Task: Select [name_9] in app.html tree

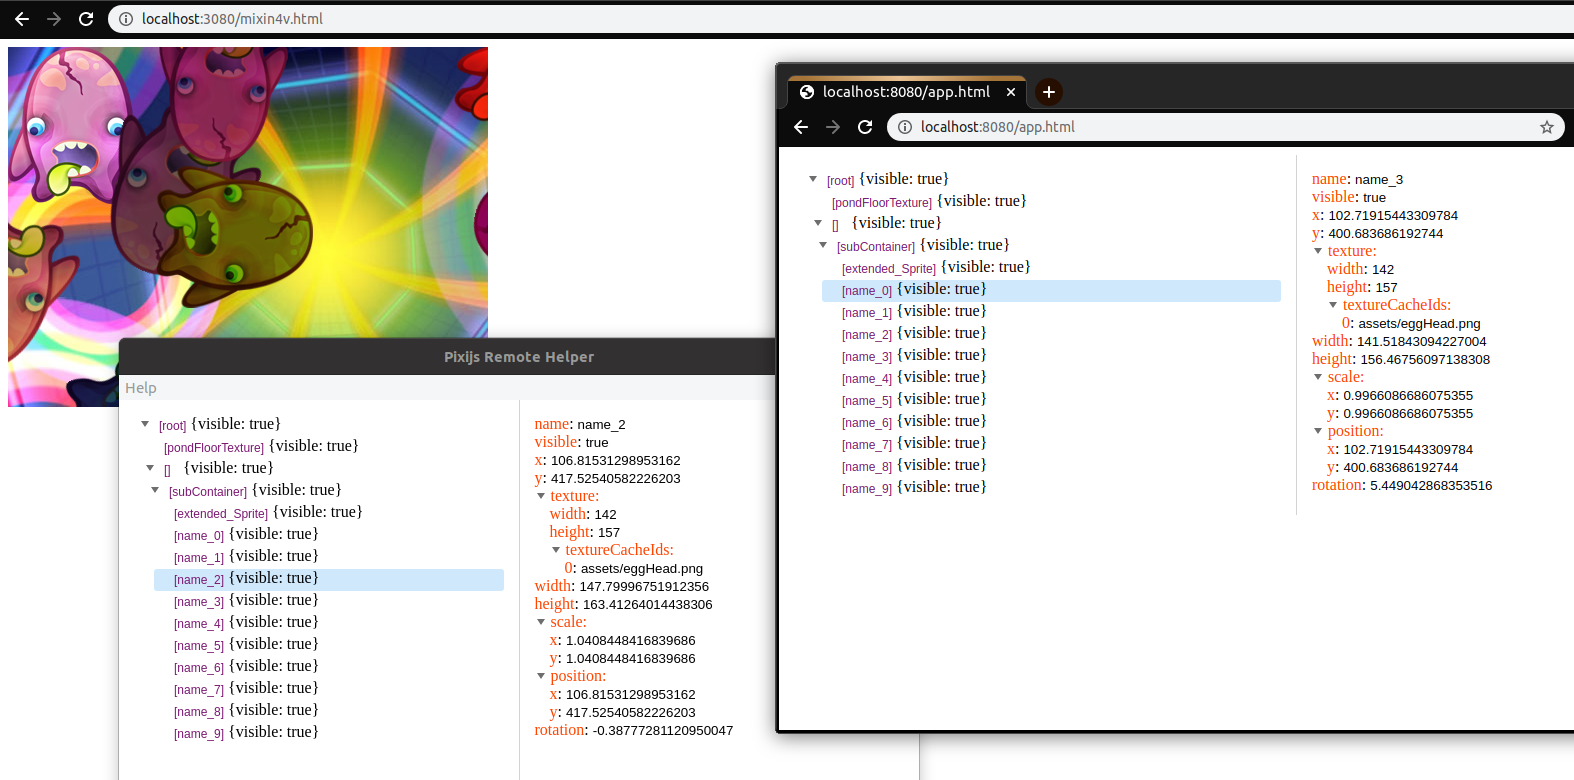Action: 867,488
